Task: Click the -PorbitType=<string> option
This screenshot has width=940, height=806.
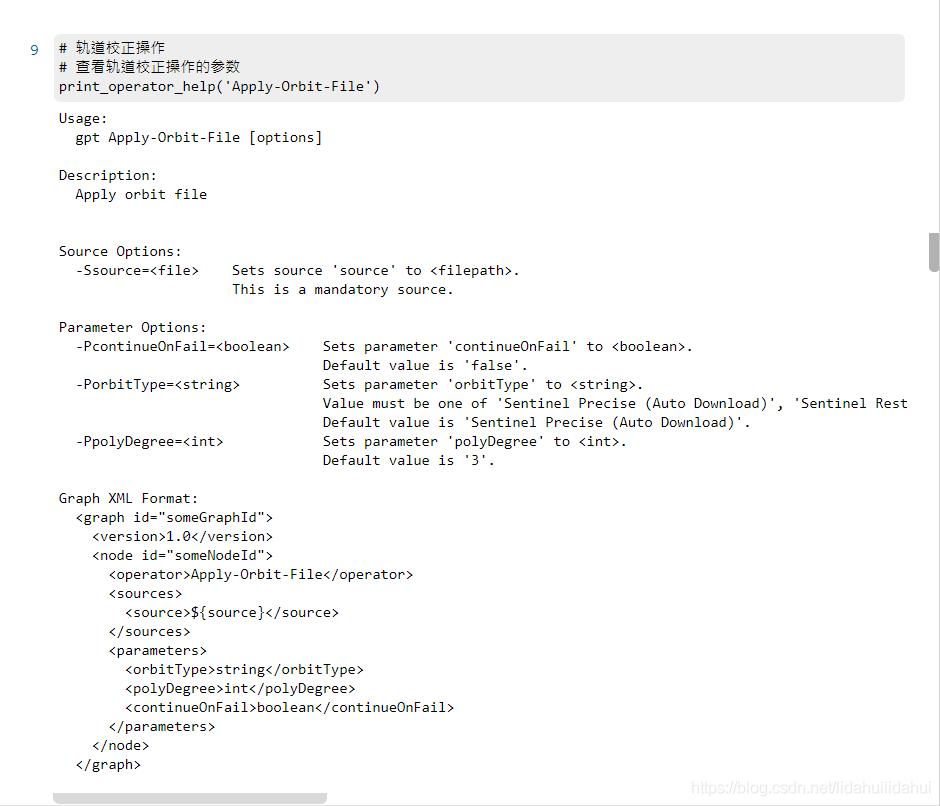Action: pos(158,384)
